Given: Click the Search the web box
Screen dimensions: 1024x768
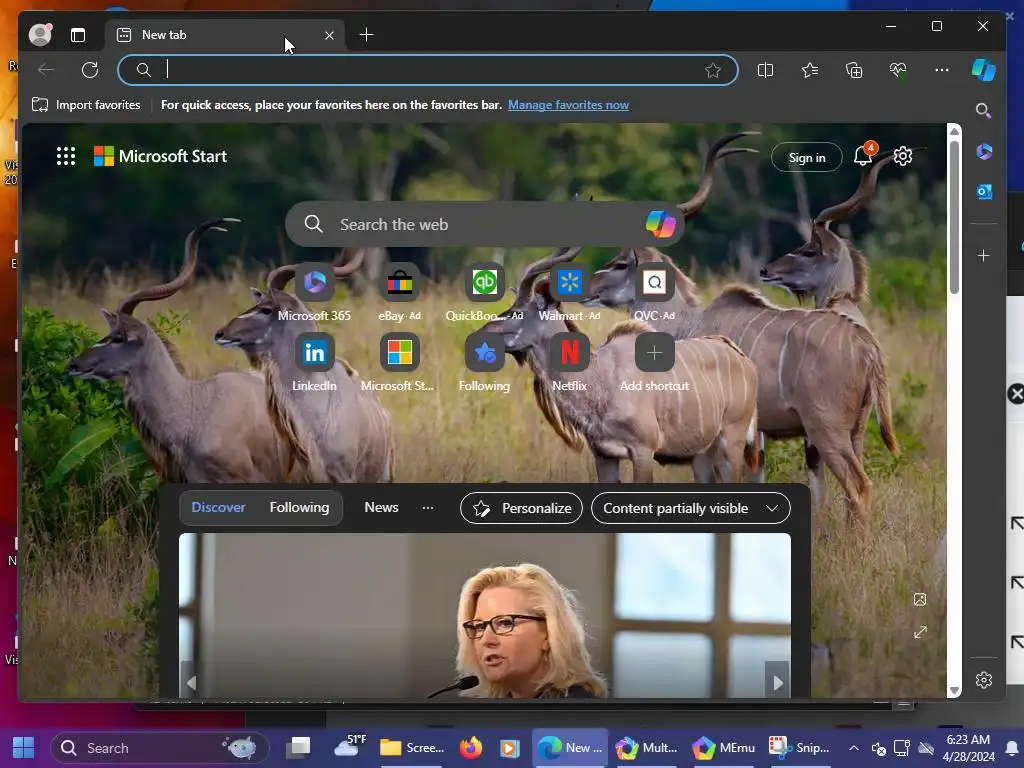Looking at the screenshot, I should (485, 224).
